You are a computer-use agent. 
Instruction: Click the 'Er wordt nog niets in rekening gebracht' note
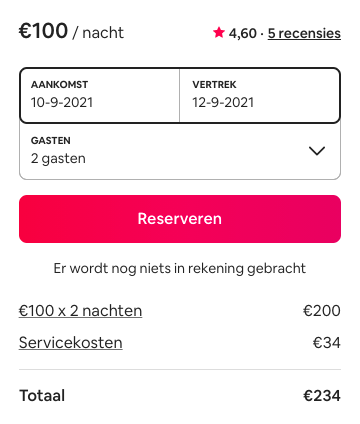(x=180, y=268)
